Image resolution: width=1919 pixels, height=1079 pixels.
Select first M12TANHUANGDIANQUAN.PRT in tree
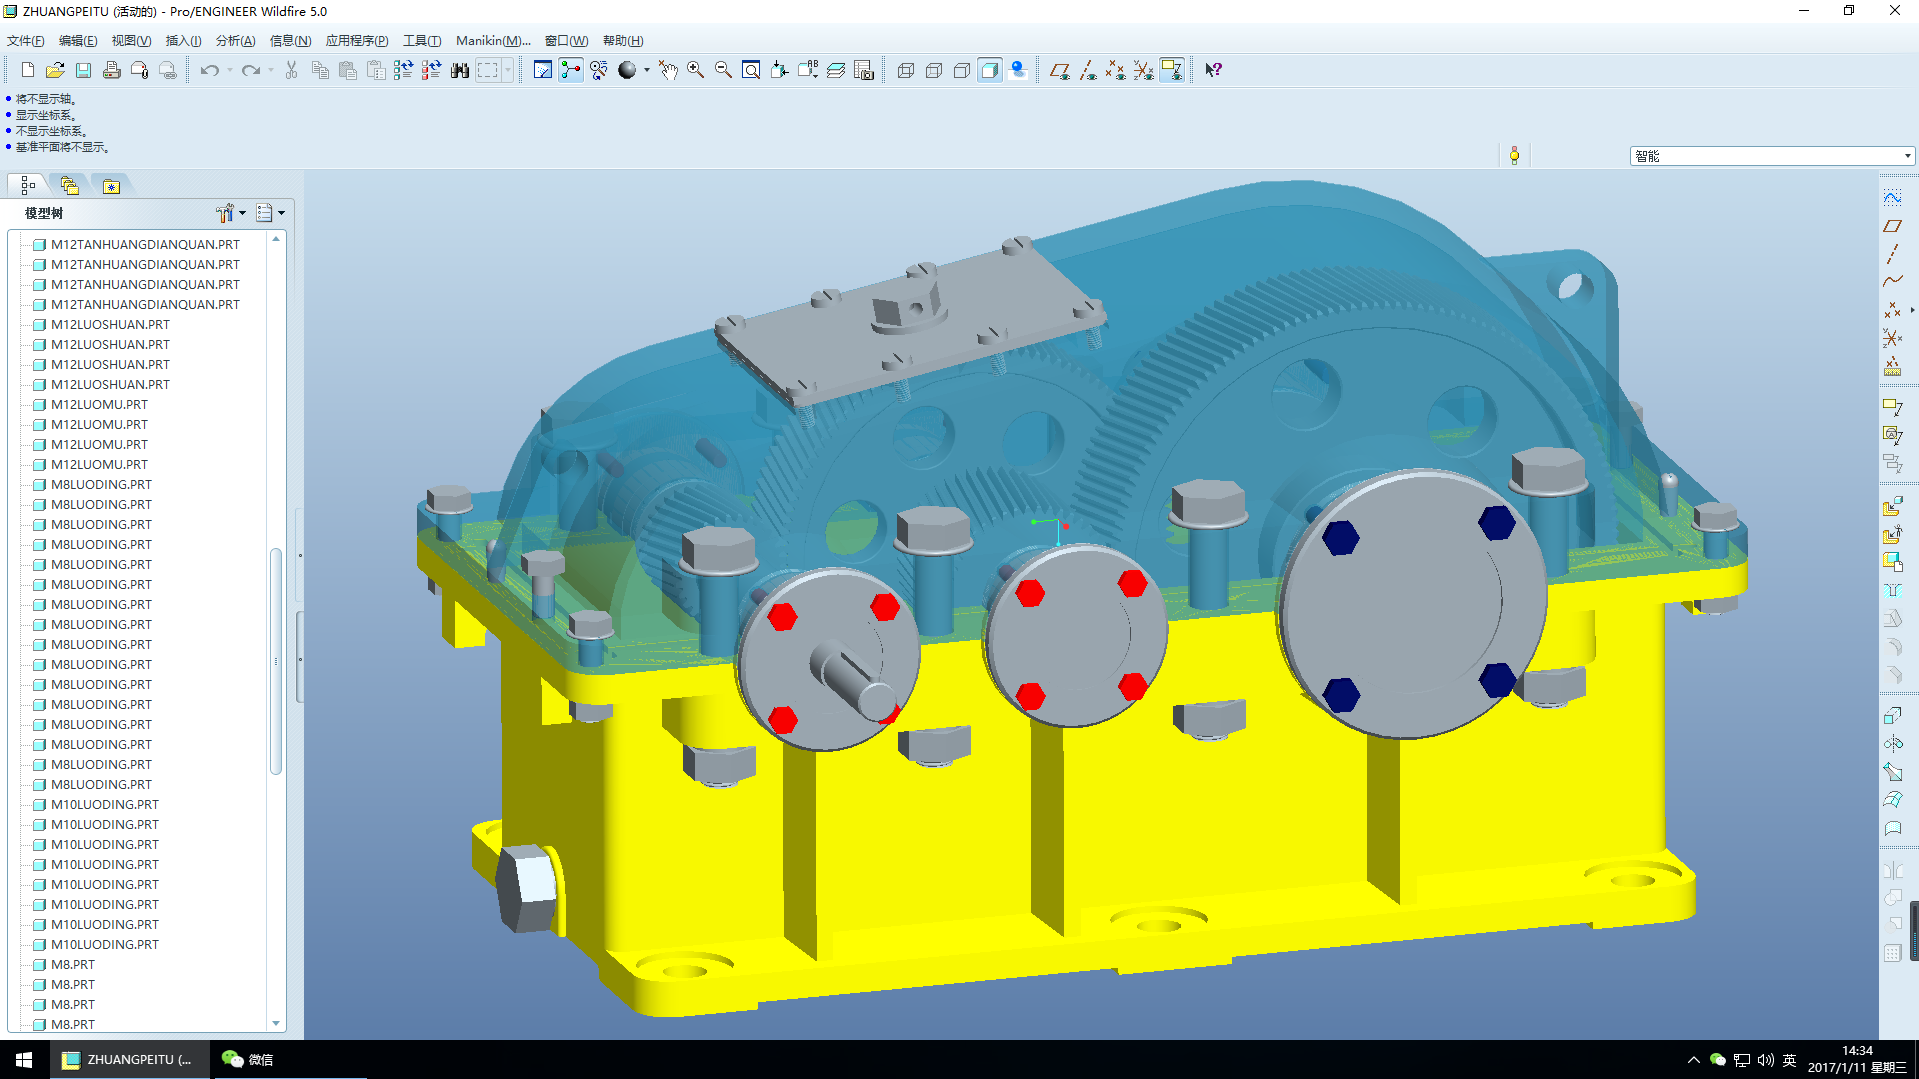(x=145, y=244)
